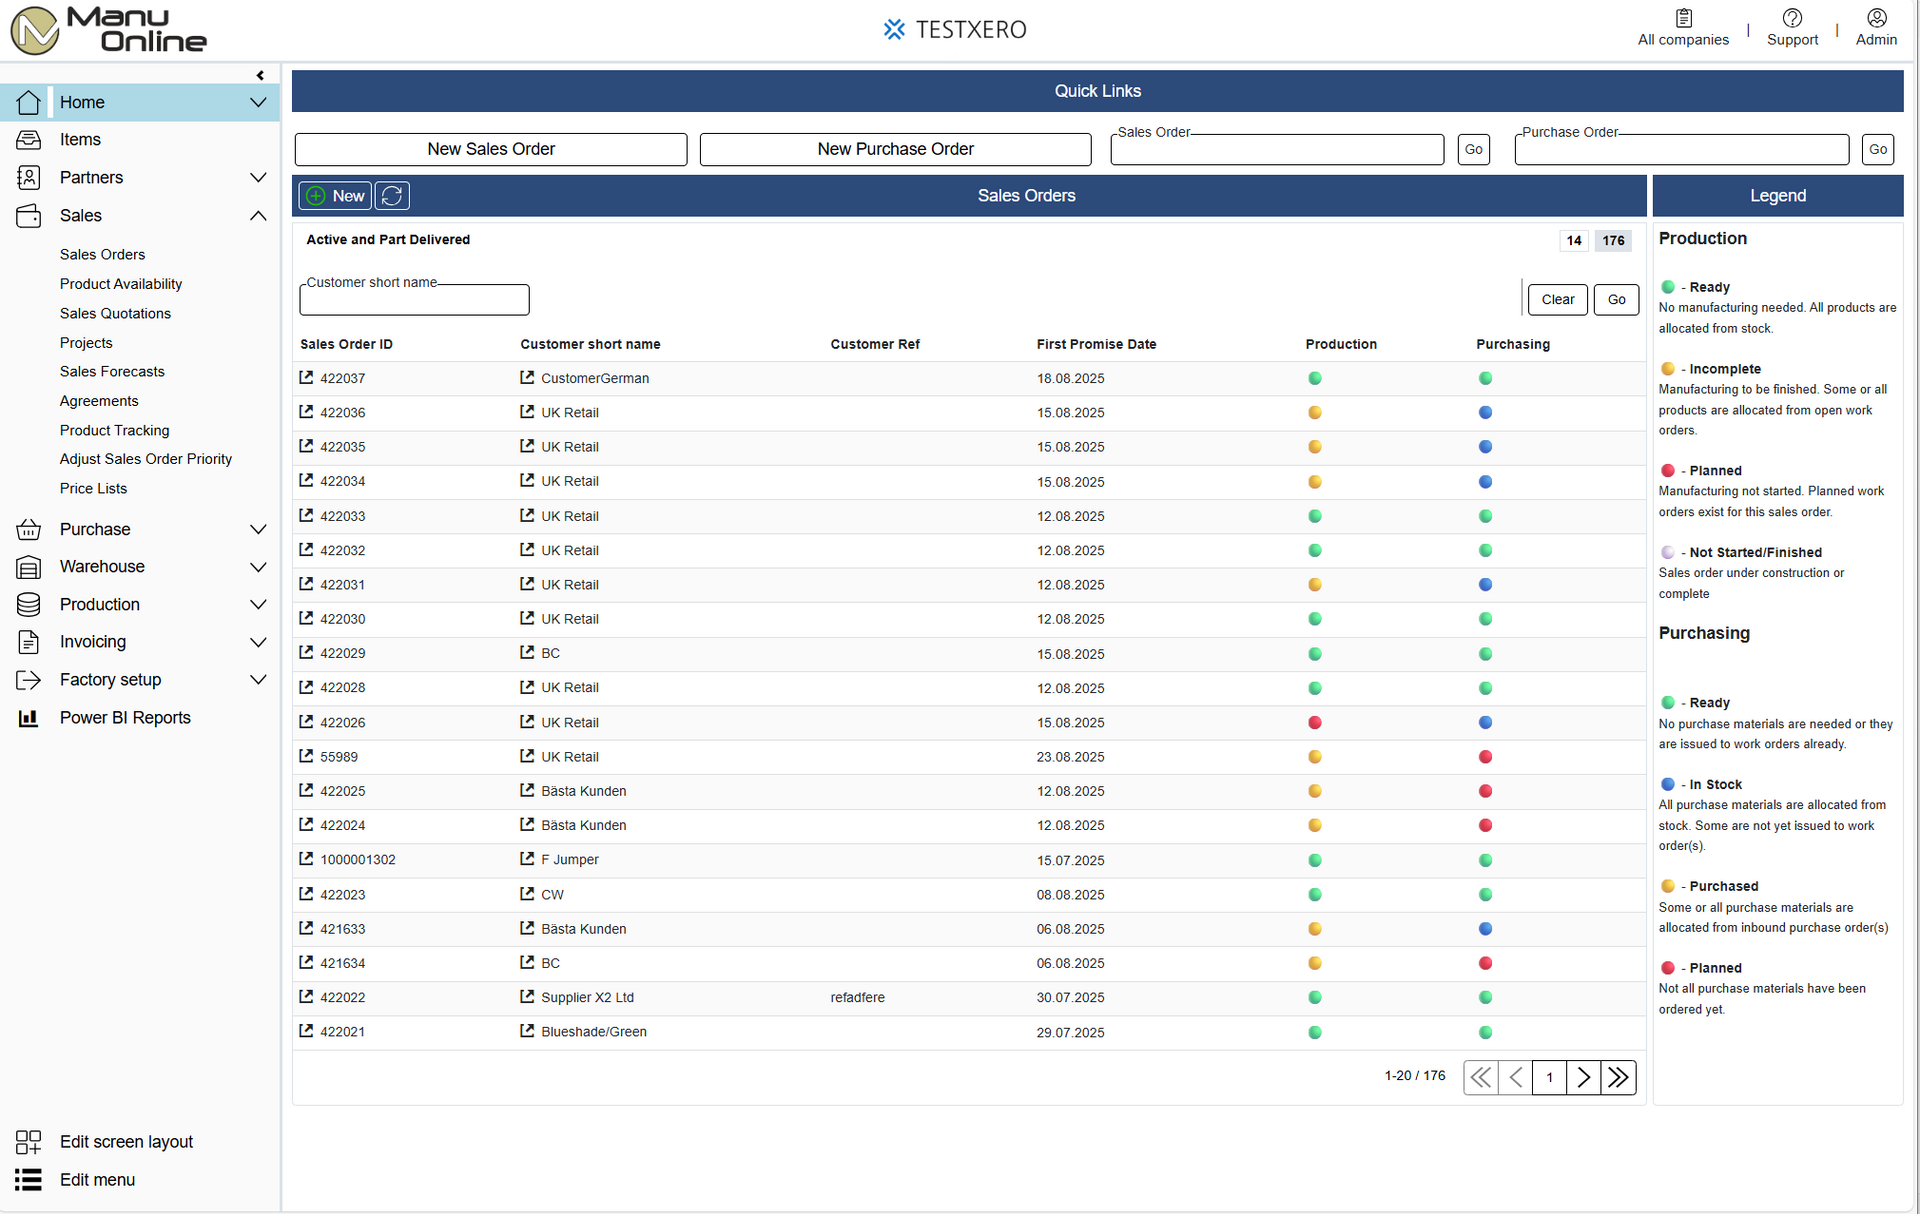
Task: Click the New Sales Order button
Action: (x=491, y=149)
